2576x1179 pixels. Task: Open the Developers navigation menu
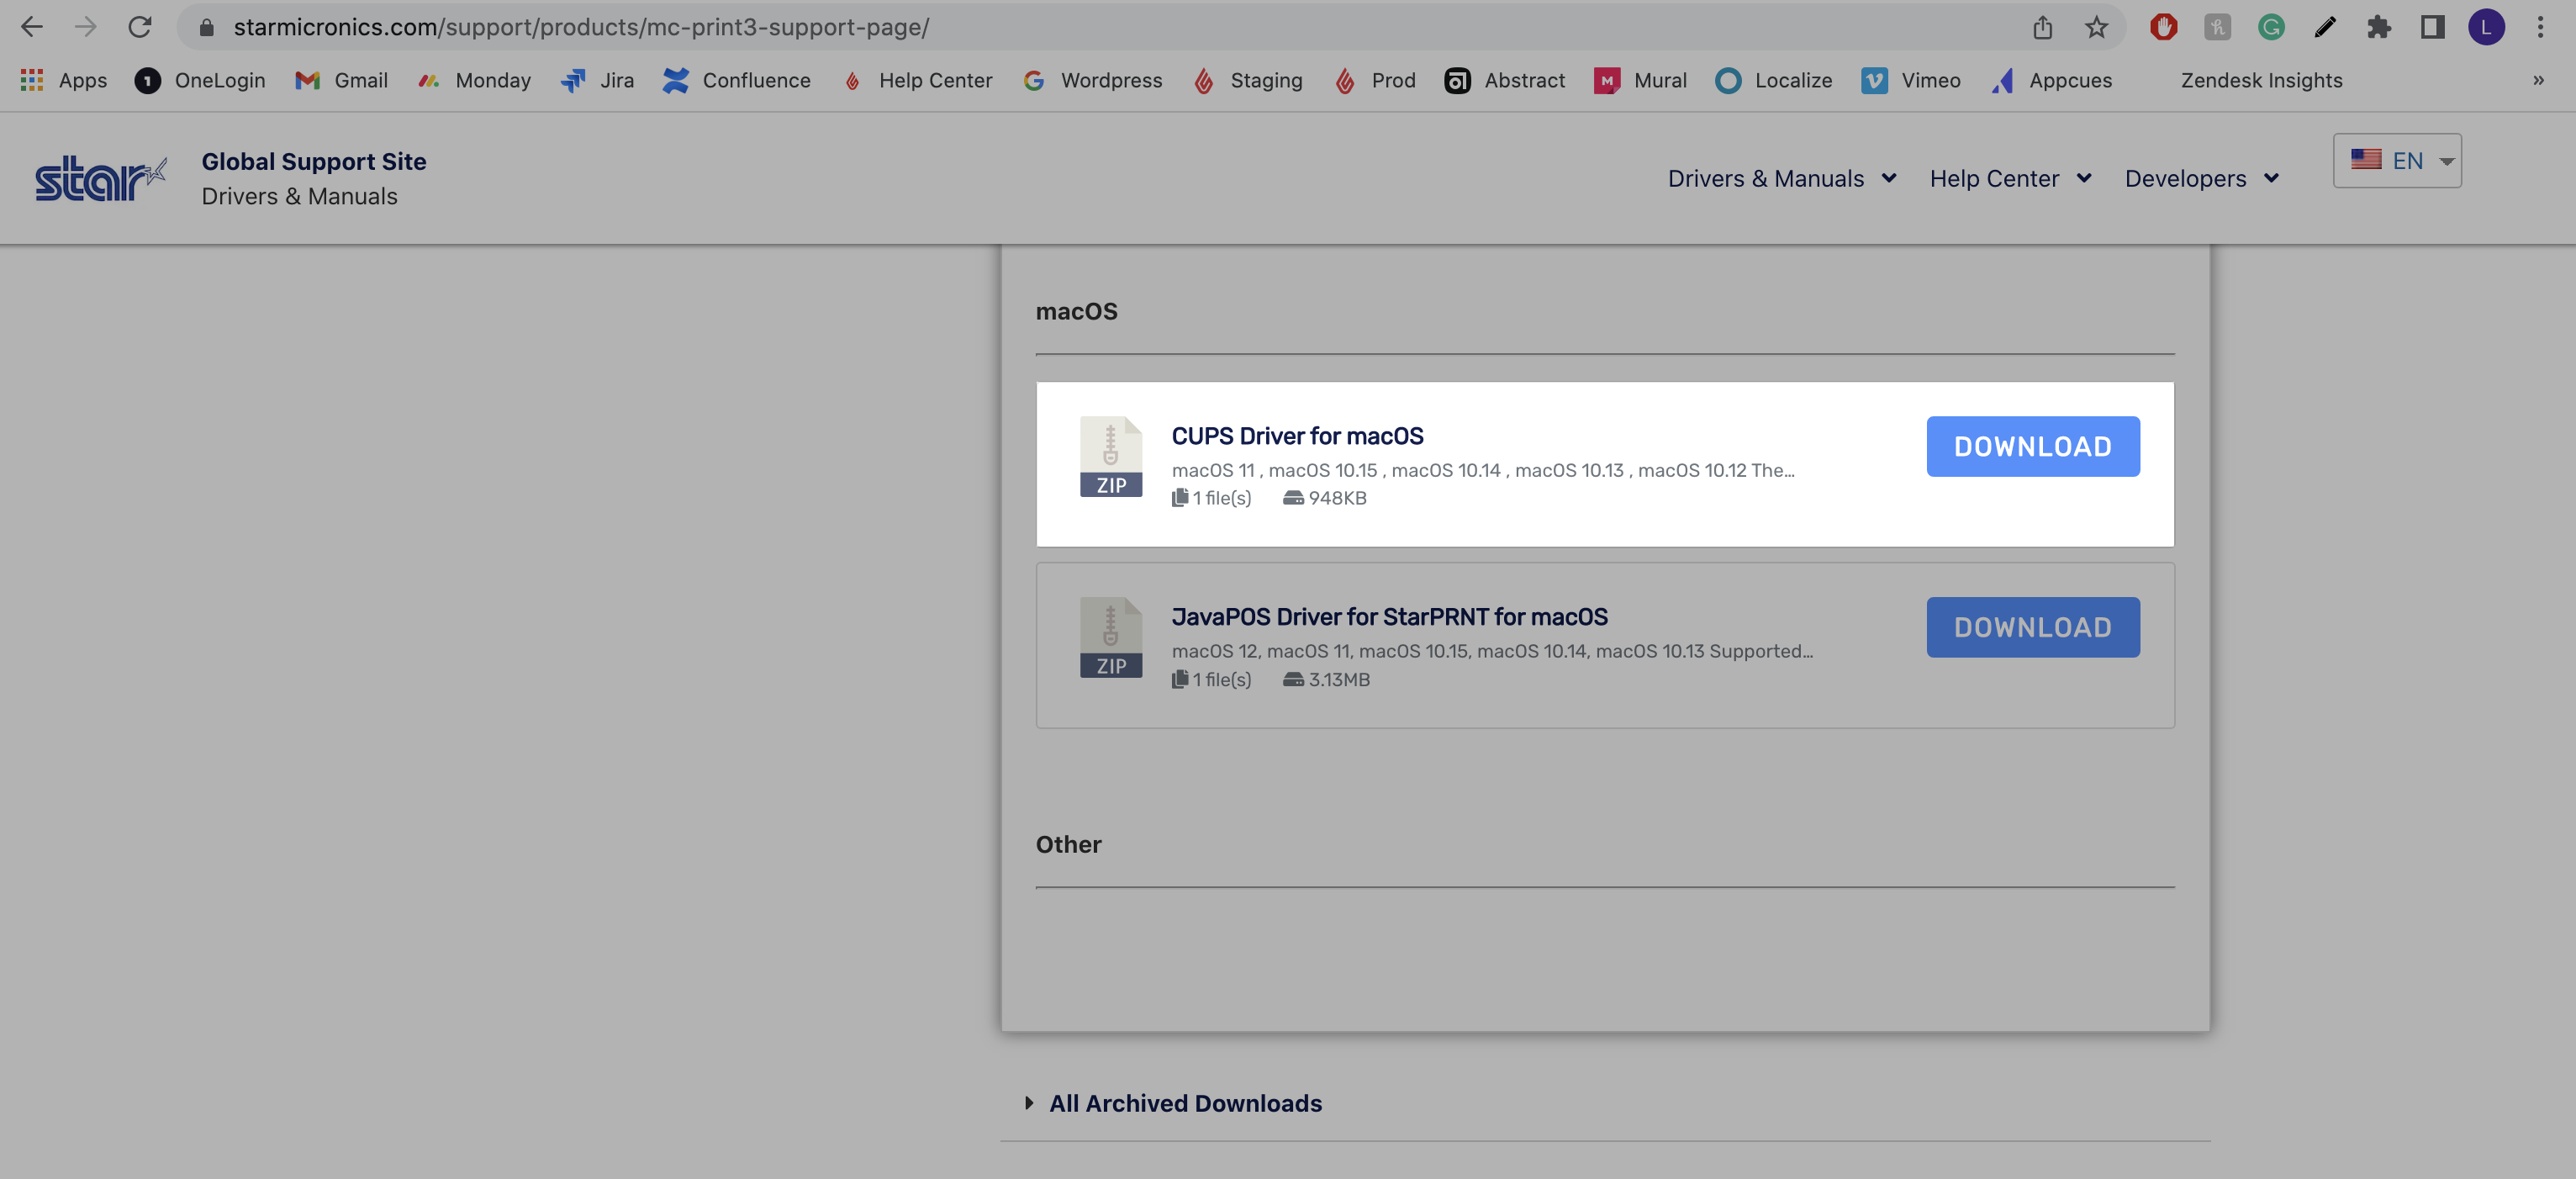[2200, 178]
